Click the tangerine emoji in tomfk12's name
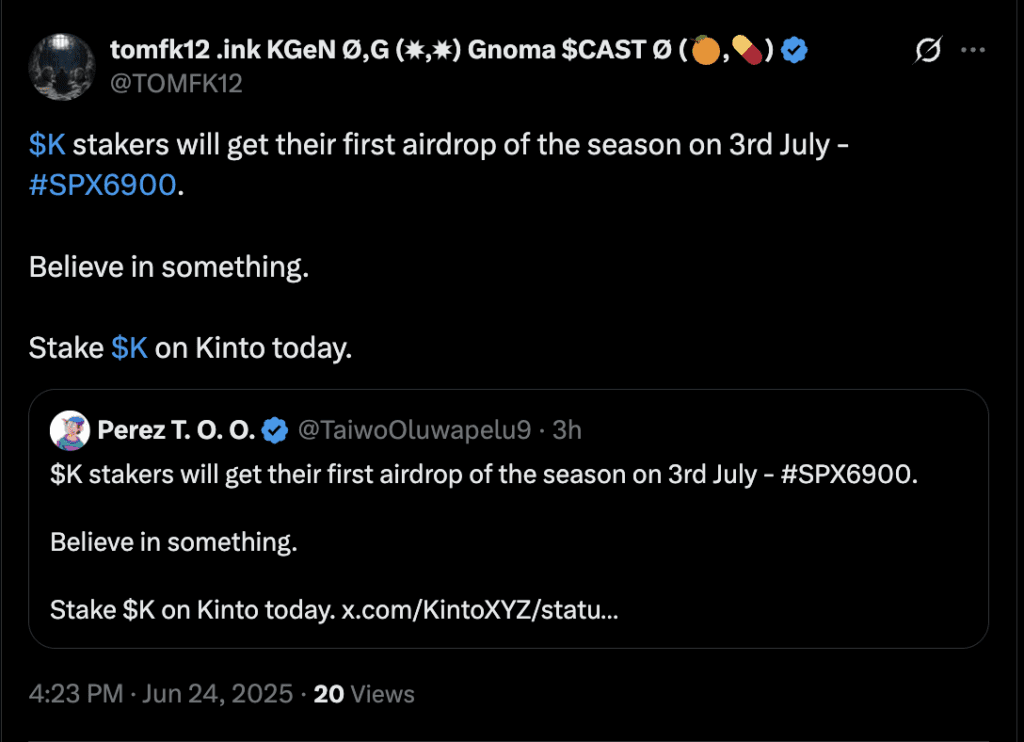The height and width of the screenshot is (742, 1024). 706,48
